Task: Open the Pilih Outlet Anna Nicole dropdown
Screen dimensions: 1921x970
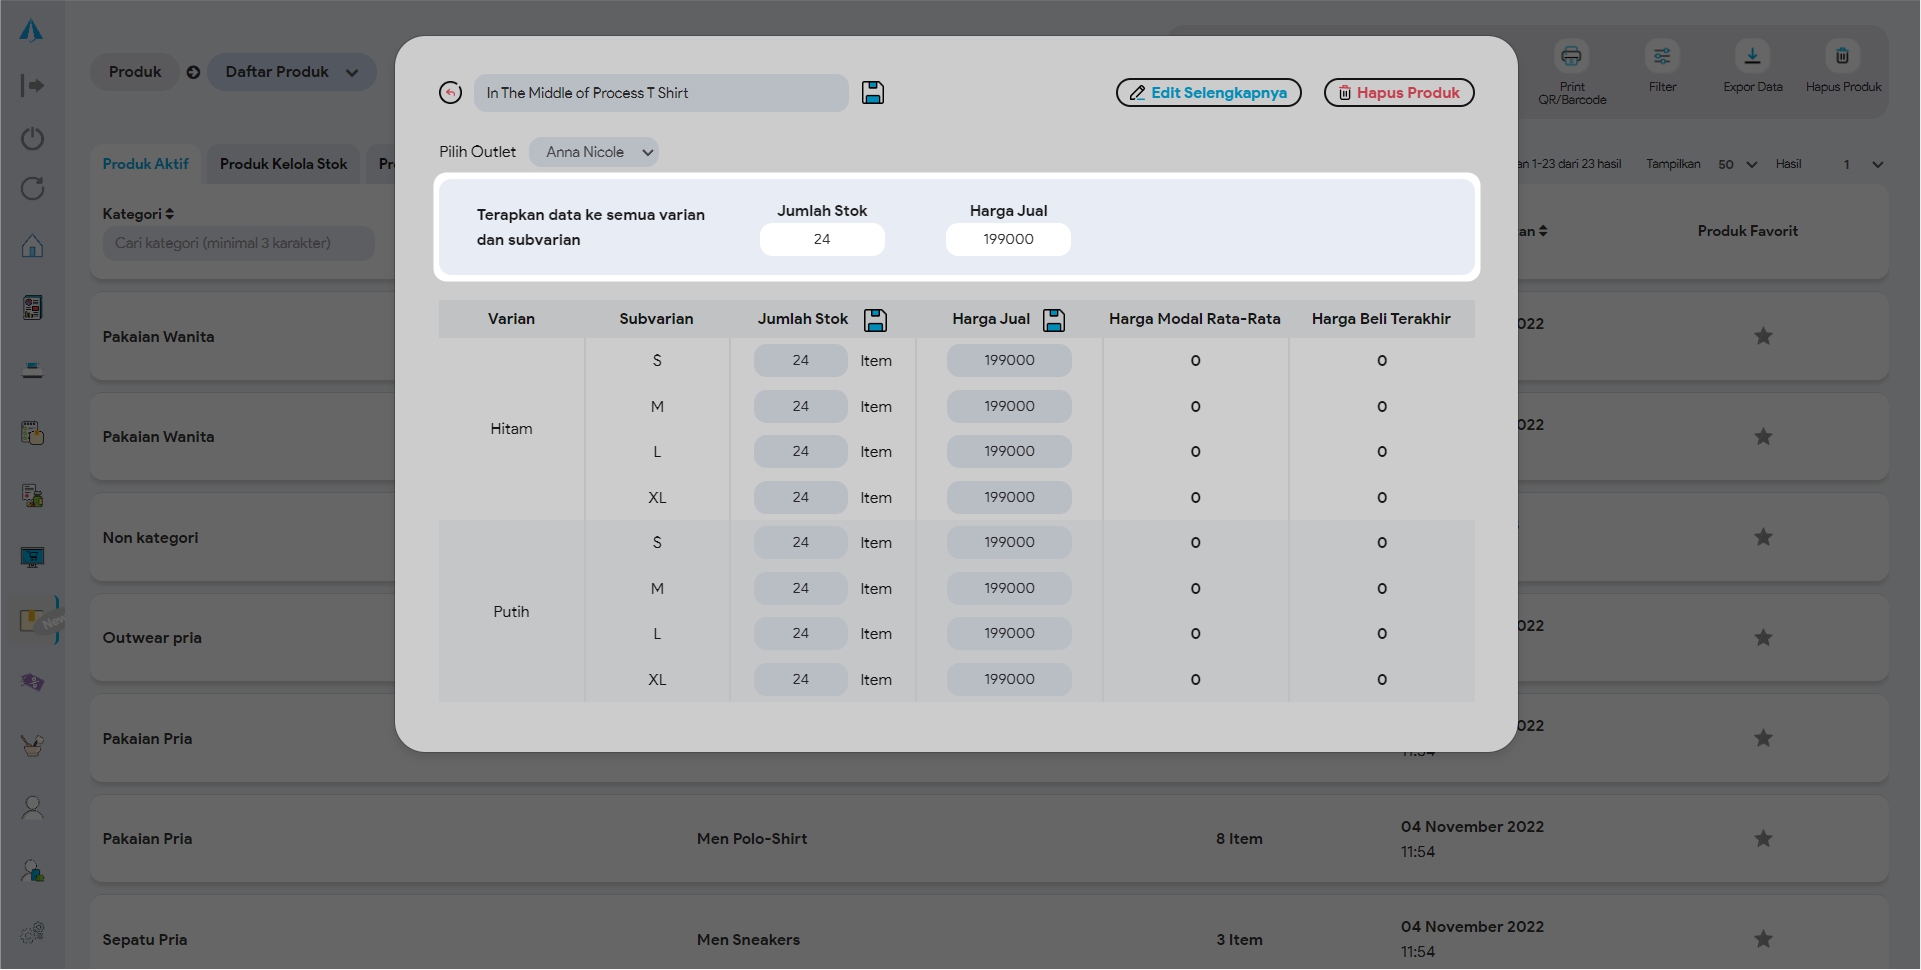Action: coord(594,152)
